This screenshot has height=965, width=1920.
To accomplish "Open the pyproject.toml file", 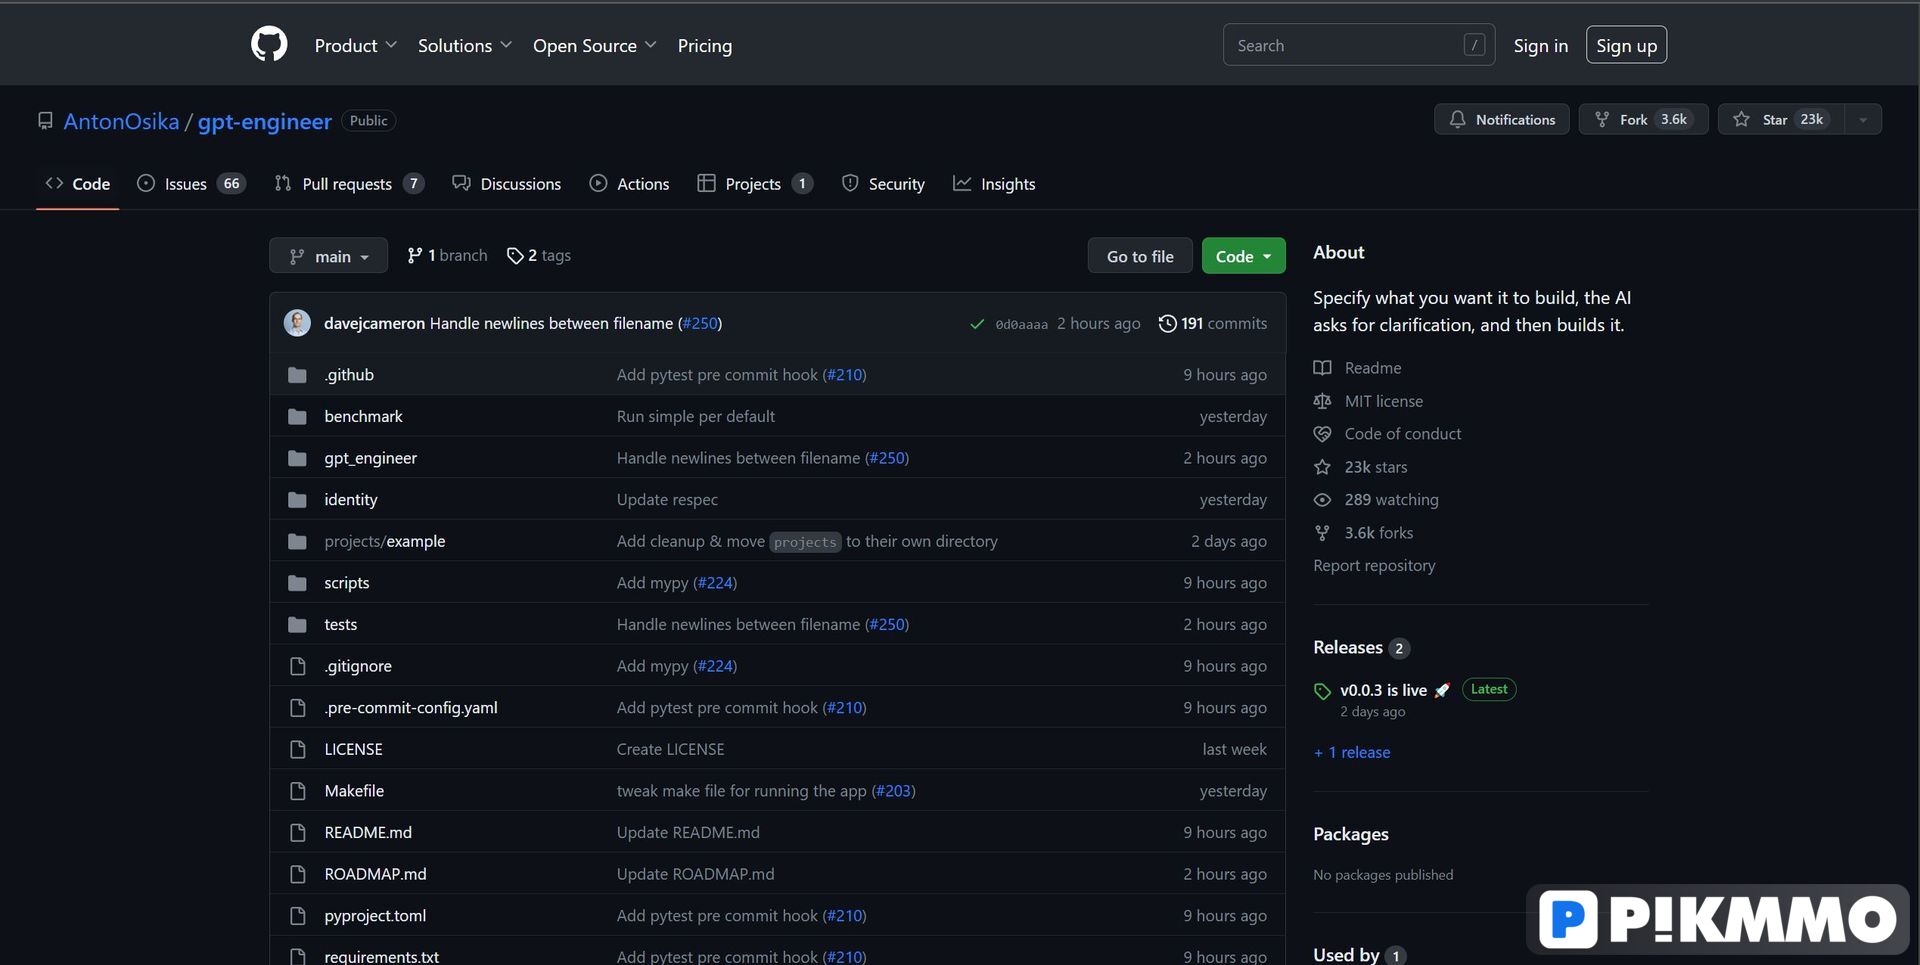I will pyautogui.click(x=375, y=916).
